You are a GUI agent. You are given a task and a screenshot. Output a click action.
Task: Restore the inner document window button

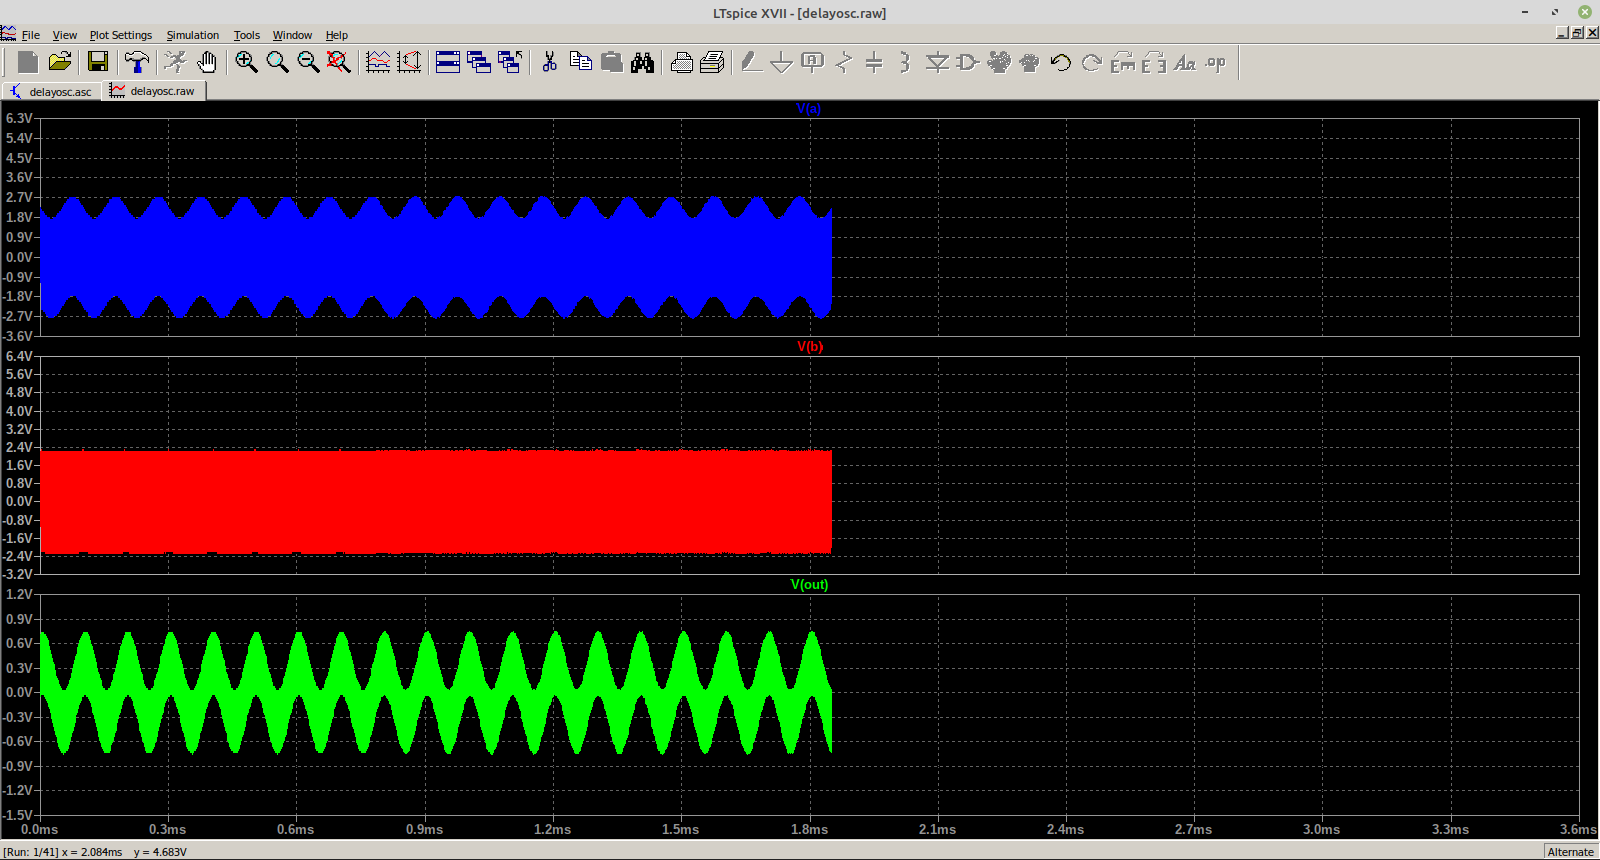pos(1577,33)
